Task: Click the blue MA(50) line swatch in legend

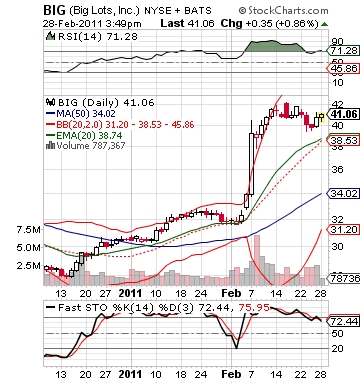Action: 50,114
